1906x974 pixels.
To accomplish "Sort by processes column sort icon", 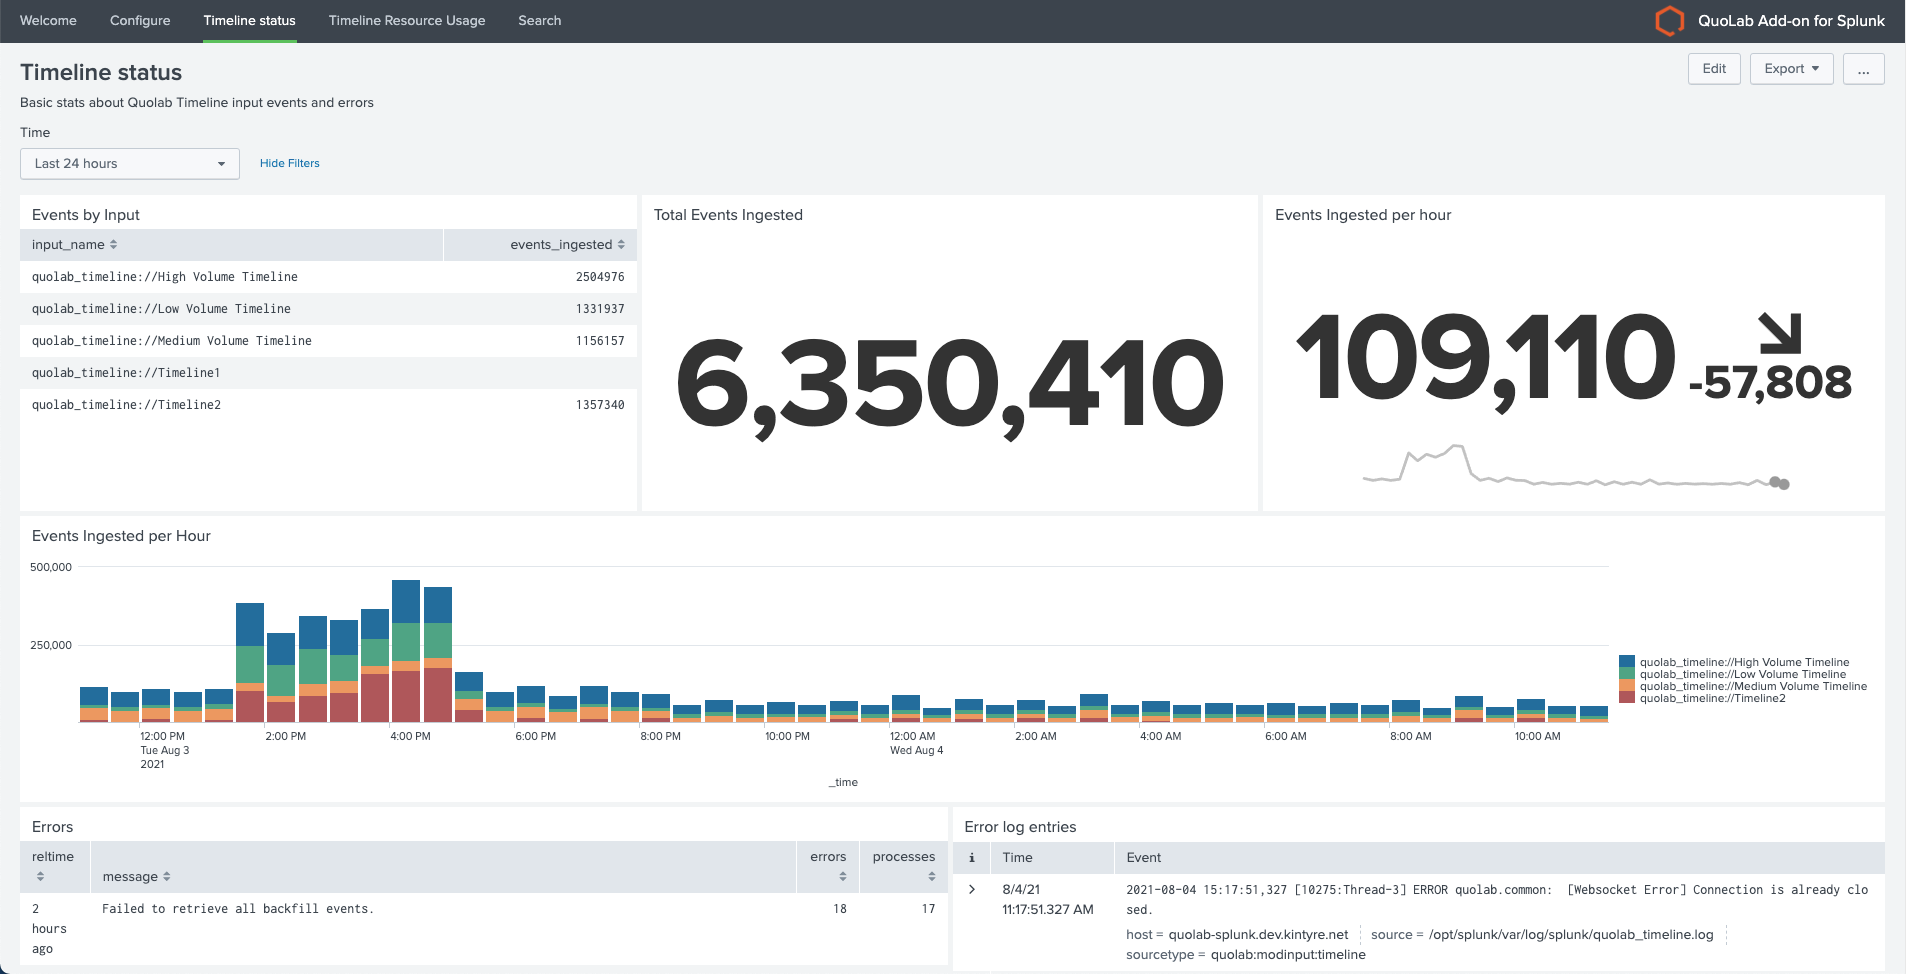I will (x=931, y=877).
